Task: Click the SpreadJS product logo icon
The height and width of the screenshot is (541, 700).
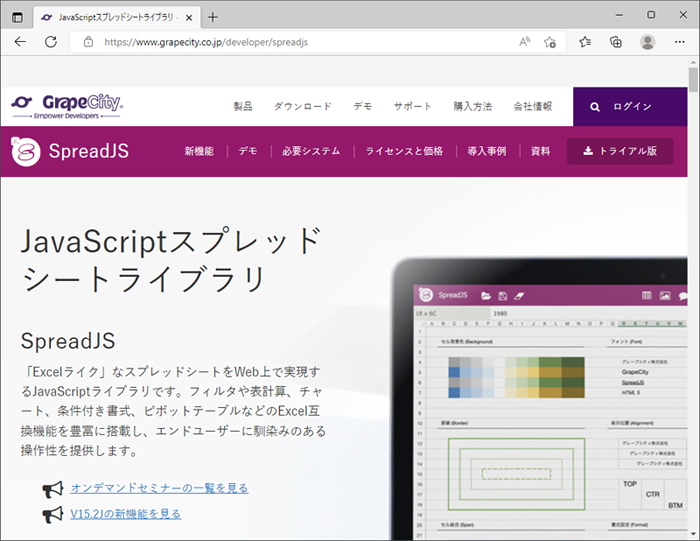Action: pos(25,151)
